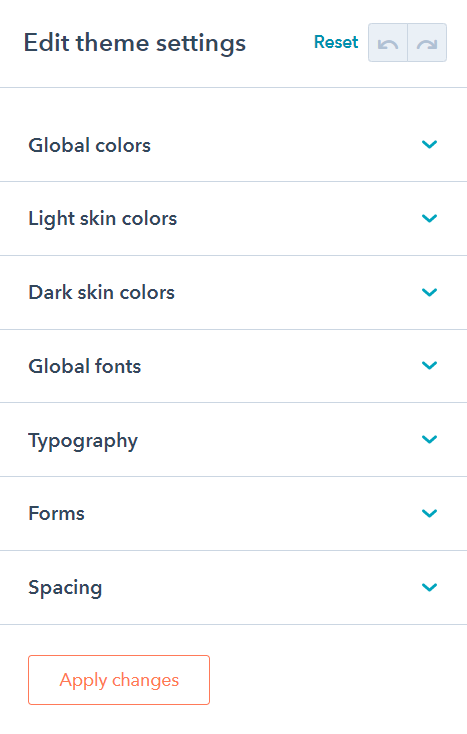Screen dimensions: 467x734
Task: Apply changes to the theme
Action: click(x=119, y=680)
